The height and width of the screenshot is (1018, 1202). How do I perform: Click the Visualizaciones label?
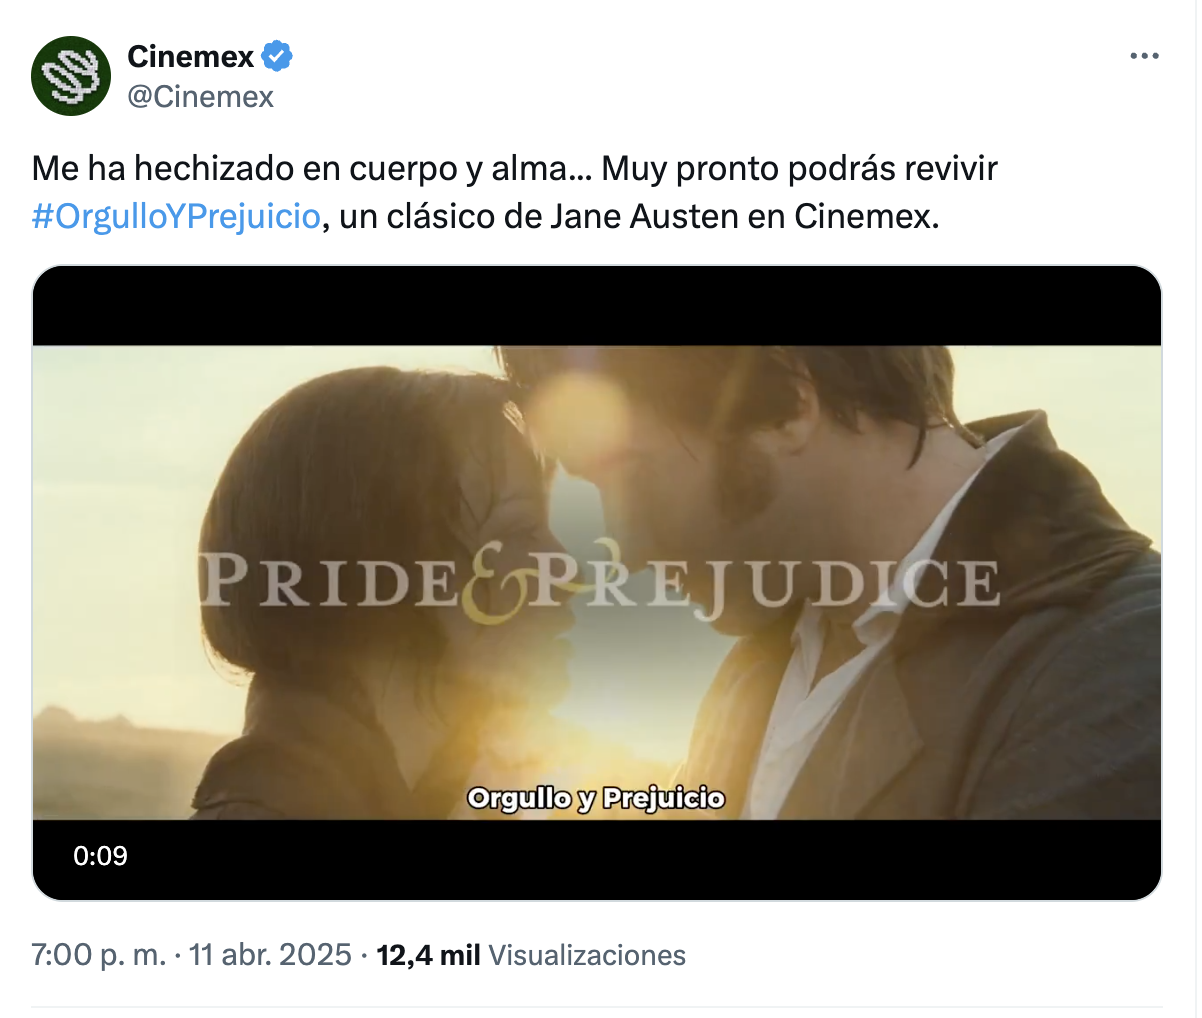[x=587, y=955]
